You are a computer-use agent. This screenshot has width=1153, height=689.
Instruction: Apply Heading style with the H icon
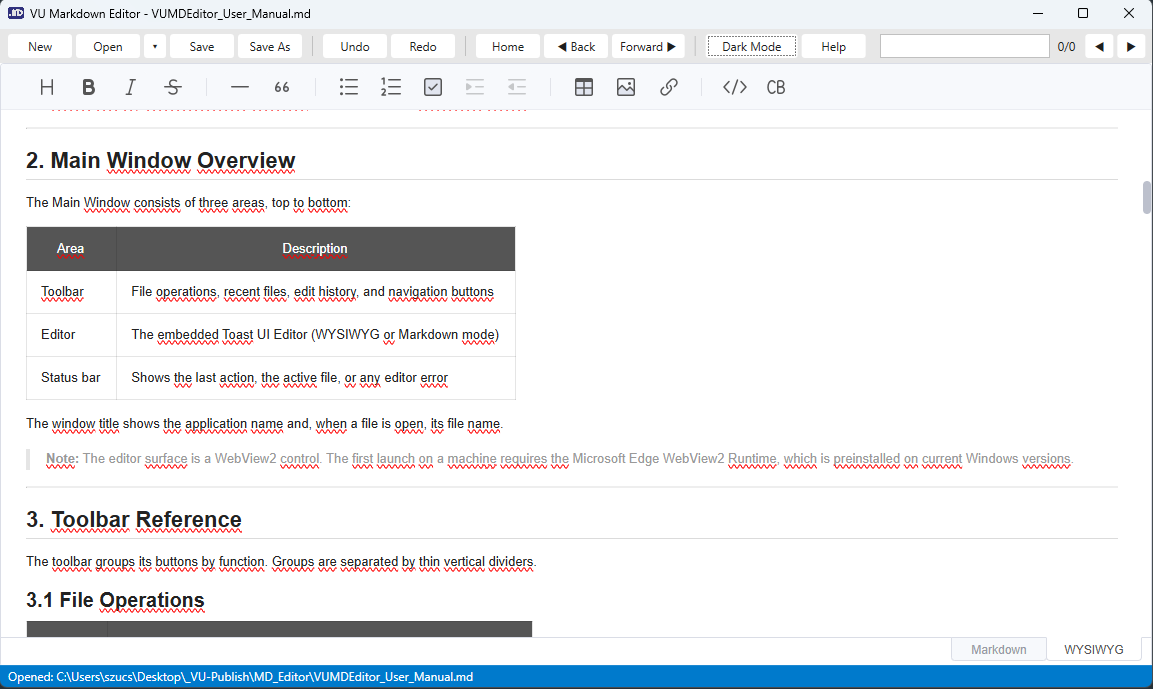(47, 88)
